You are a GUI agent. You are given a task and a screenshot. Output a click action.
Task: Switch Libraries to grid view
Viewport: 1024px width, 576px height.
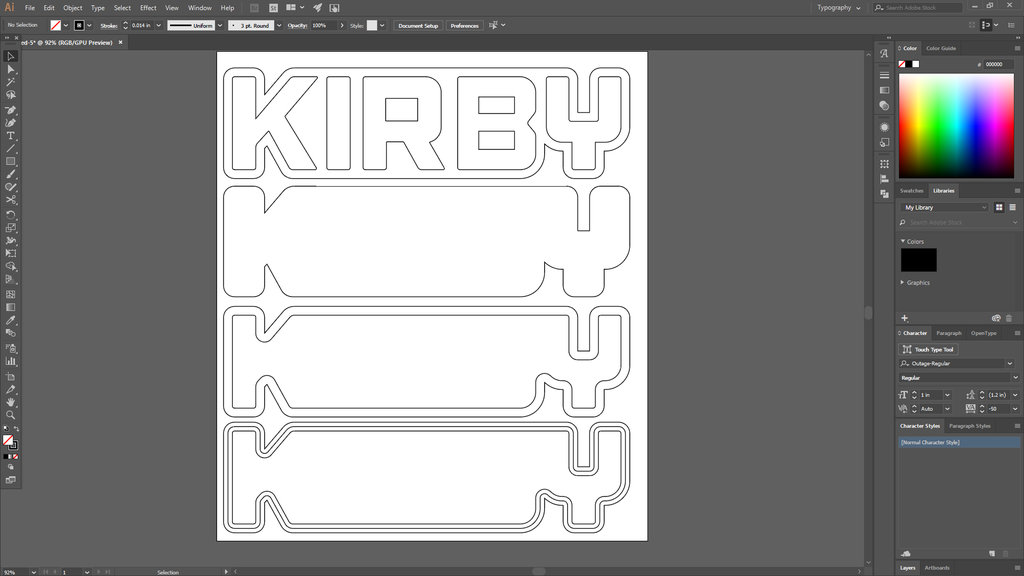999,207
